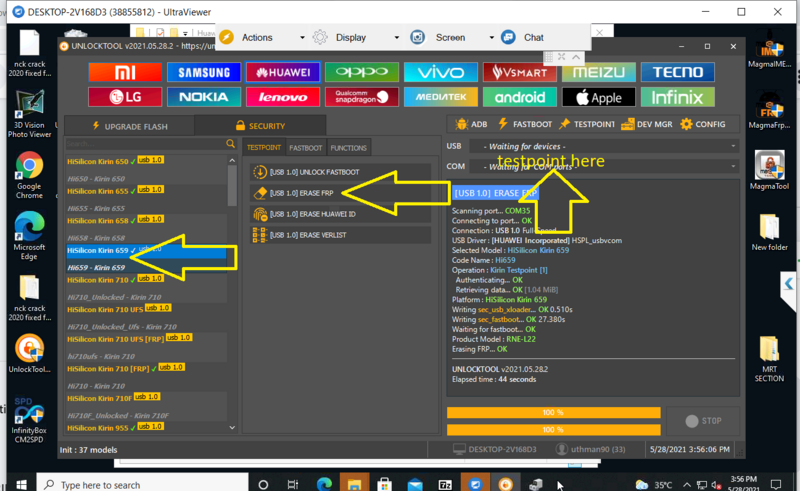Image resolution: width=800 pixels, height=491 pixels.
Task: Select the Vsmart brand tile
Action: point(520,72)
